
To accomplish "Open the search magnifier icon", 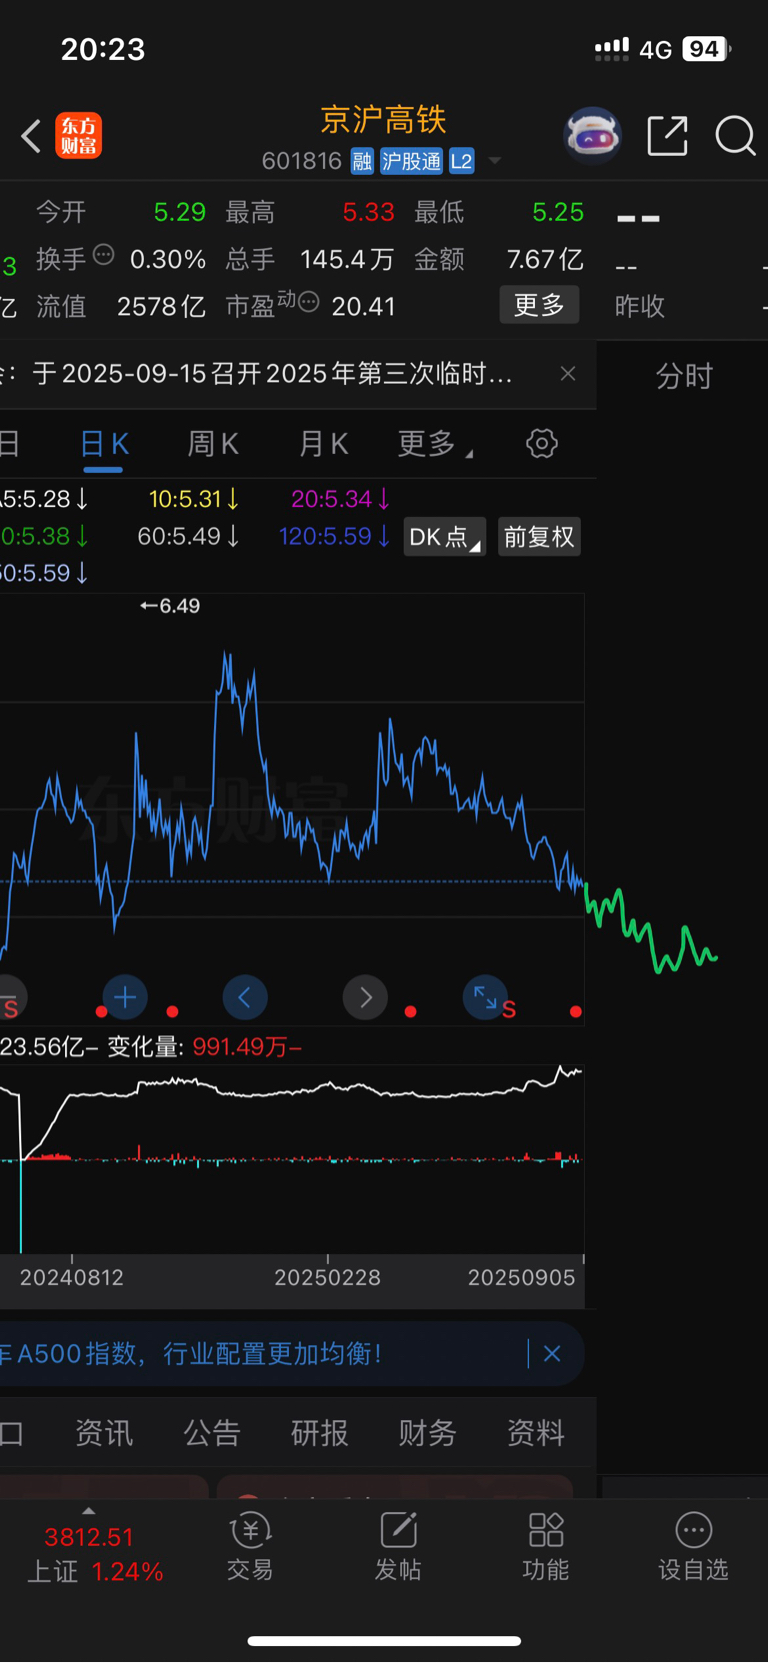I will [735, 136].
